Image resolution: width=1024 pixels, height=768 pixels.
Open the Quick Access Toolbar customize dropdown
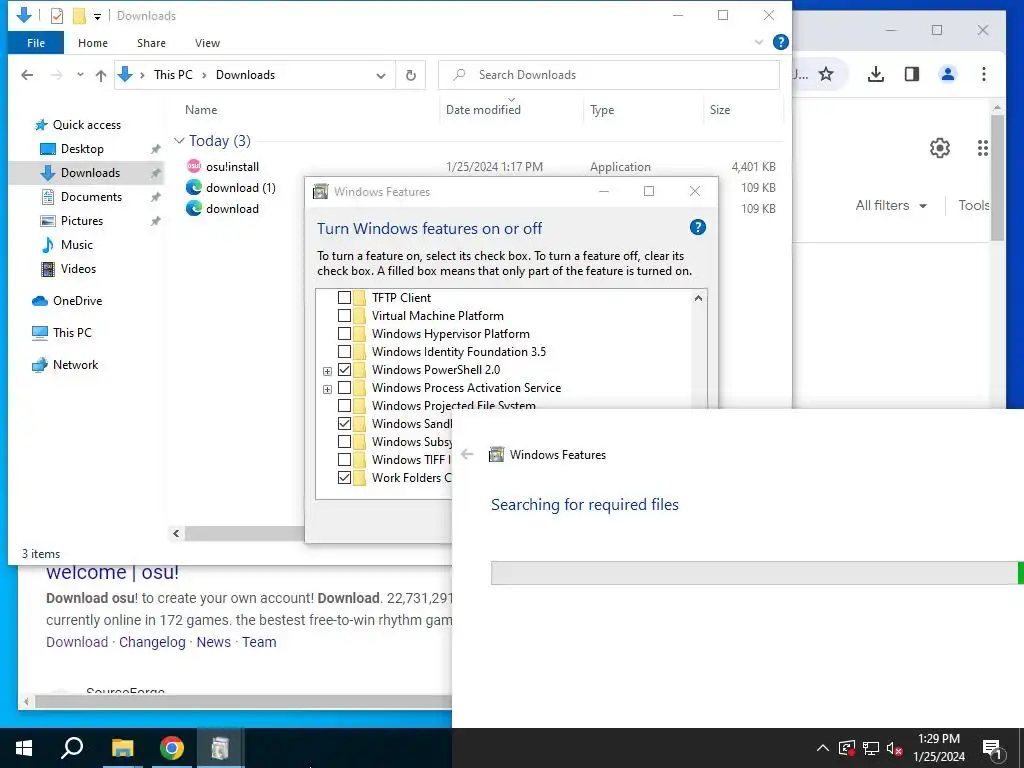[x=97, y=16]
